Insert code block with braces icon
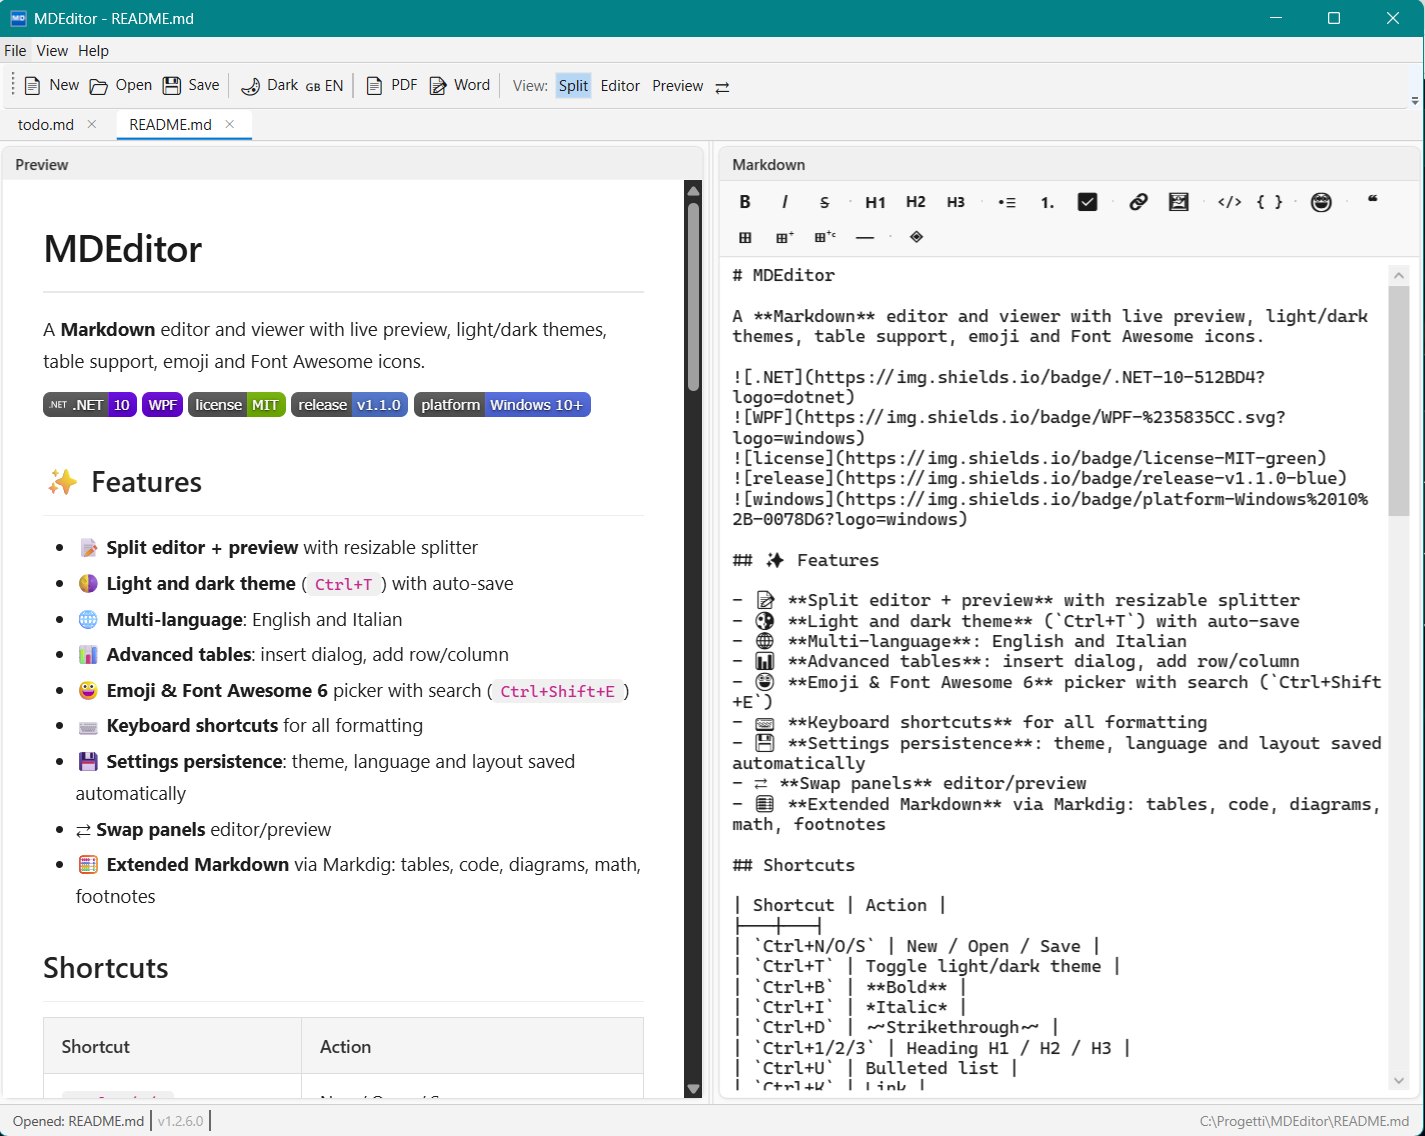Screen dimensions: 1425x1136 [1269, 202]
